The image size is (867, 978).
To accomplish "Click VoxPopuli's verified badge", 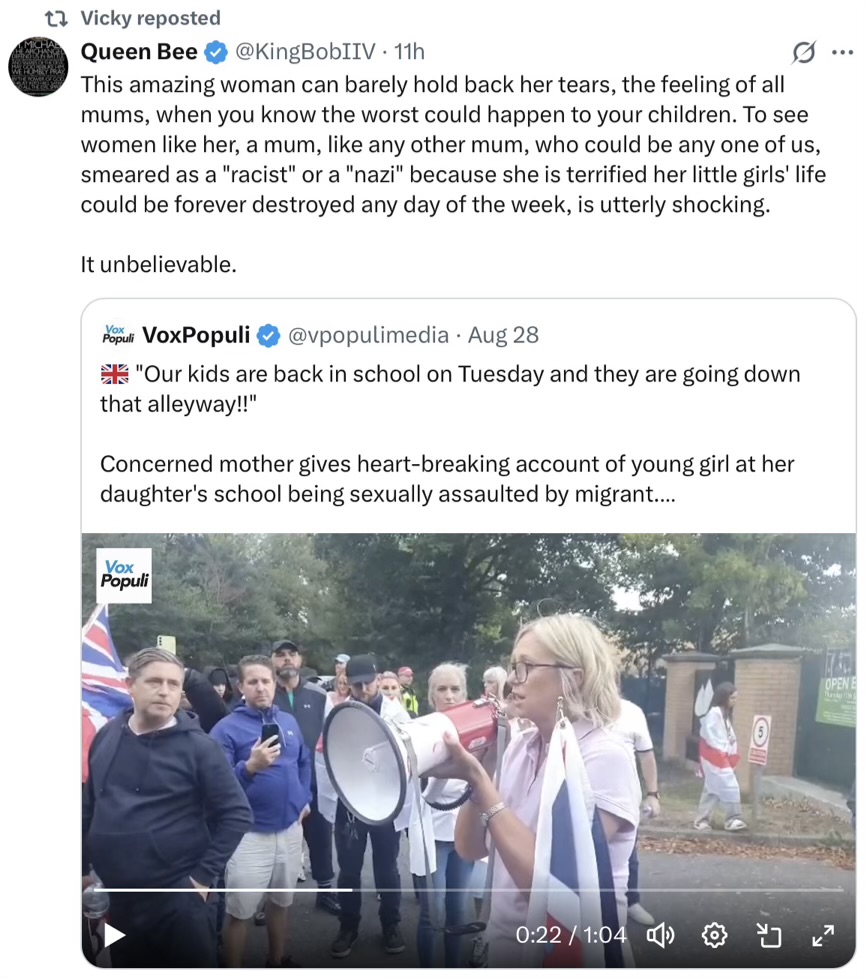I will coord(269,336).
